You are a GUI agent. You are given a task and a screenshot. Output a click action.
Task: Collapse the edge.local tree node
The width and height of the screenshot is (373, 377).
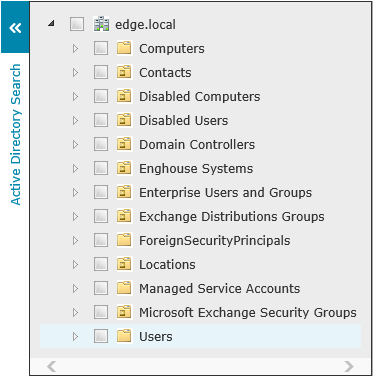51,24
